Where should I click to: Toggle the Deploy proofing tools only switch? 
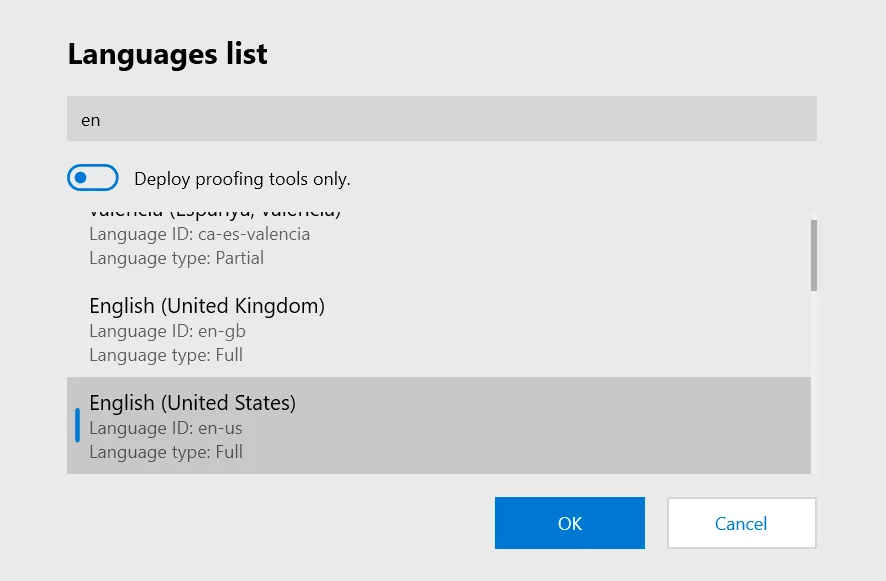[x=93, y=178]
